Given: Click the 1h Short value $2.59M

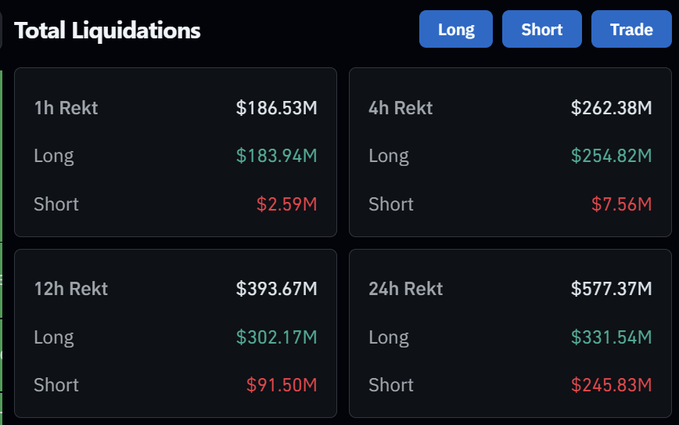Looking at the screenshot, I should [287, 204].
